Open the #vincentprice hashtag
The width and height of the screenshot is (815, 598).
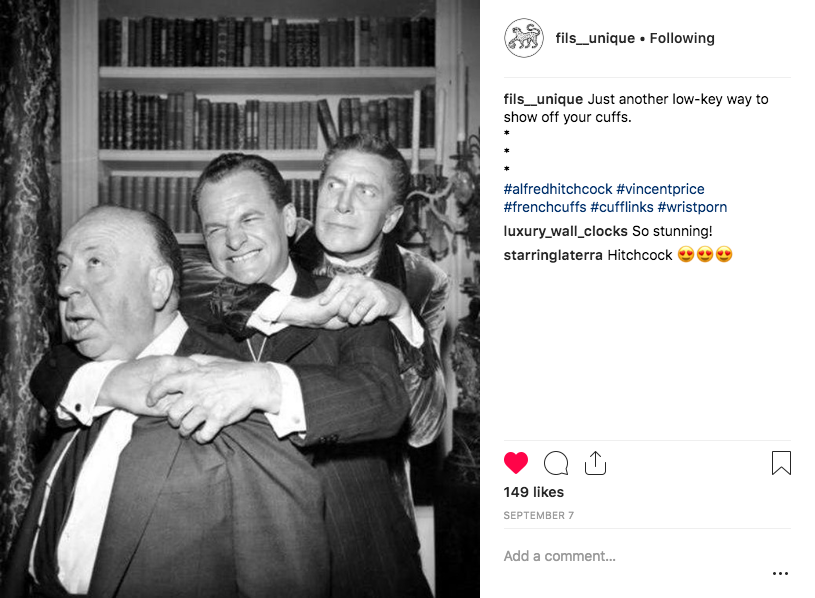660,189
